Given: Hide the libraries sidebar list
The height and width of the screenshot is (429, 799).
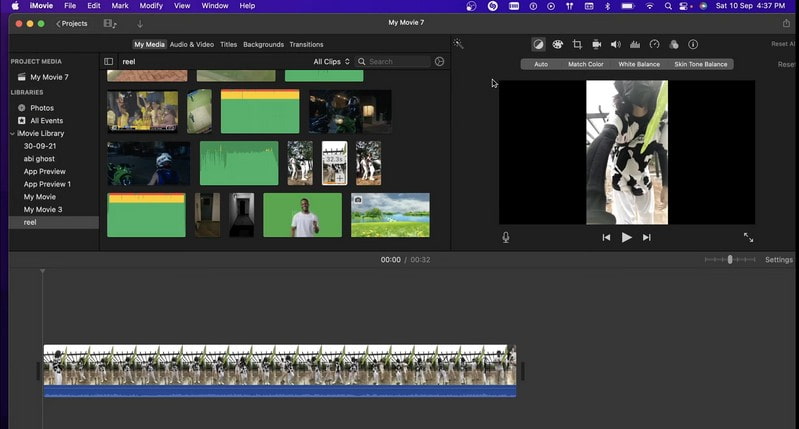Looking at the screenshot, I should (x=109, y=62).
